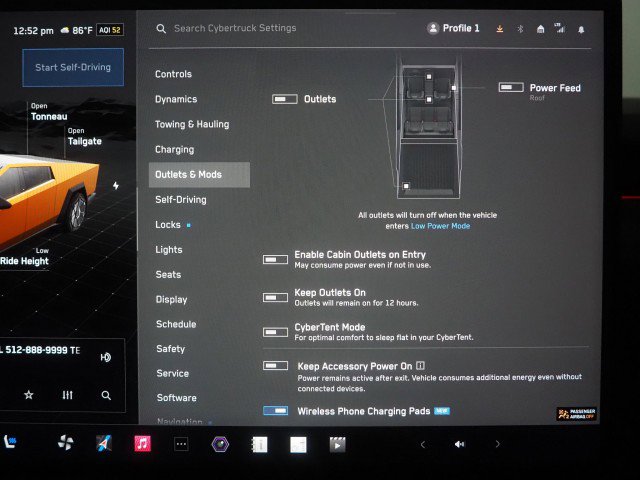Open Display settings
Viewport: 640px width, 480px height.
pos(171,300)
